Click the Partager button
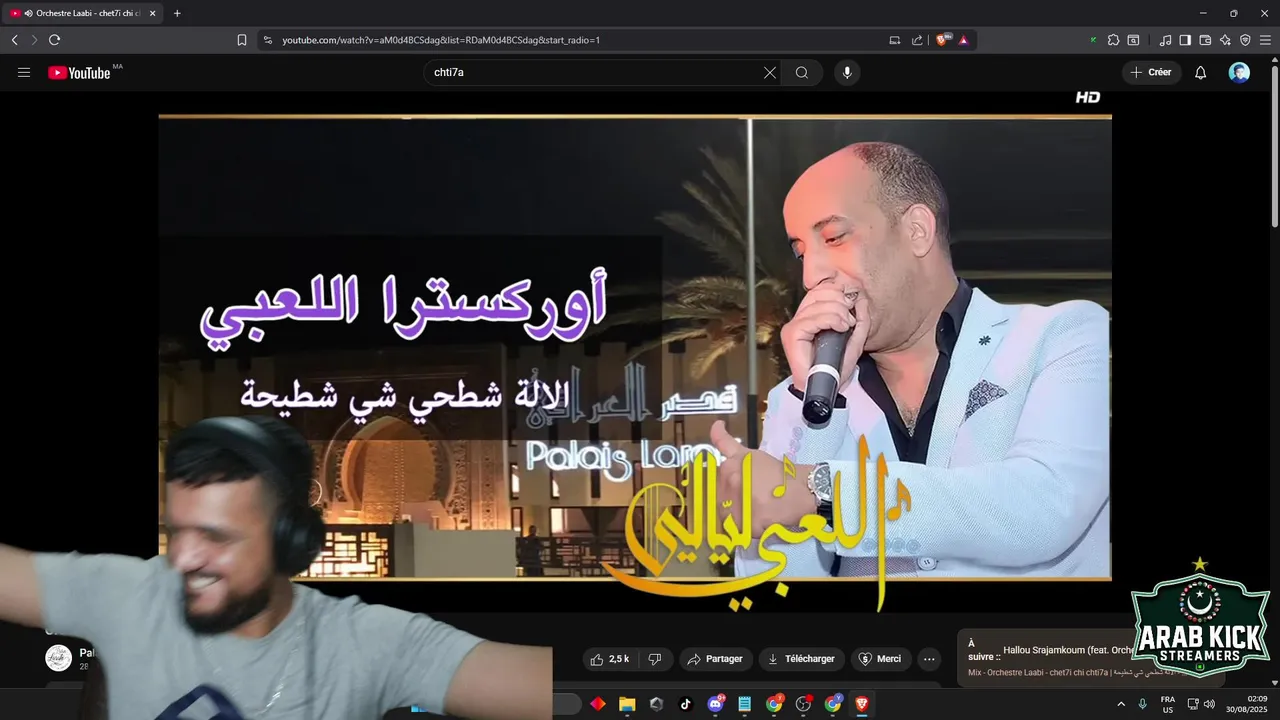Image resolution: width=1280 pixels, height=720 pixels. coord(716,659)
